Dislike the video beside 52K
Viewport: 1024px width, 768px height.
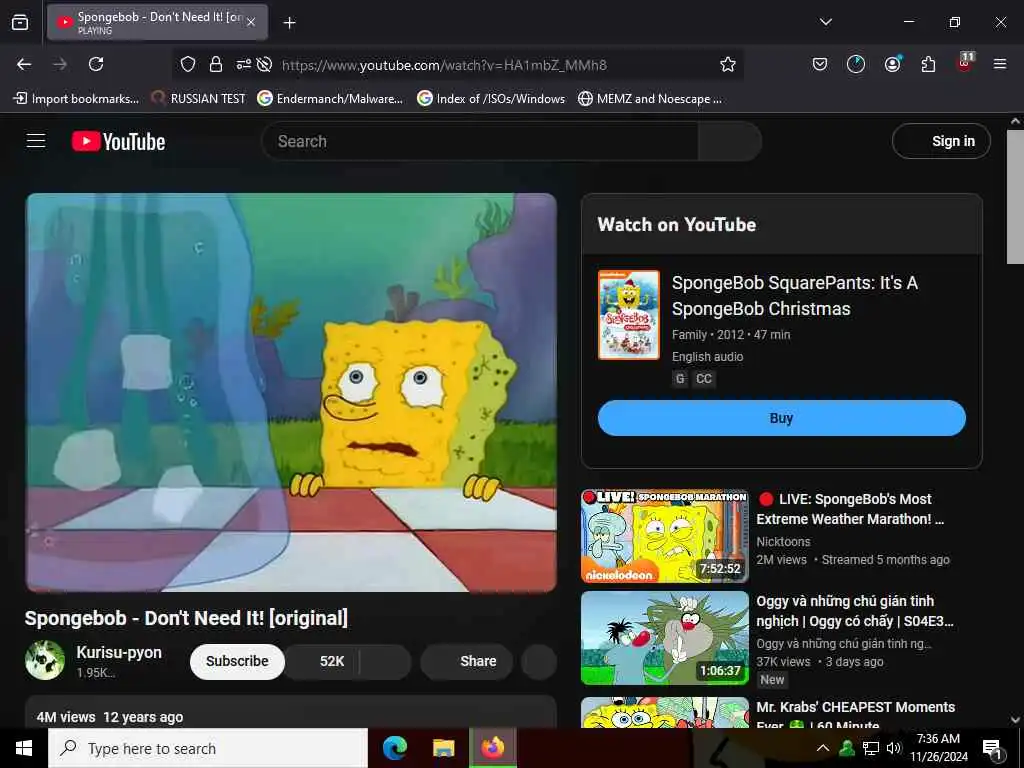[385, 661]
